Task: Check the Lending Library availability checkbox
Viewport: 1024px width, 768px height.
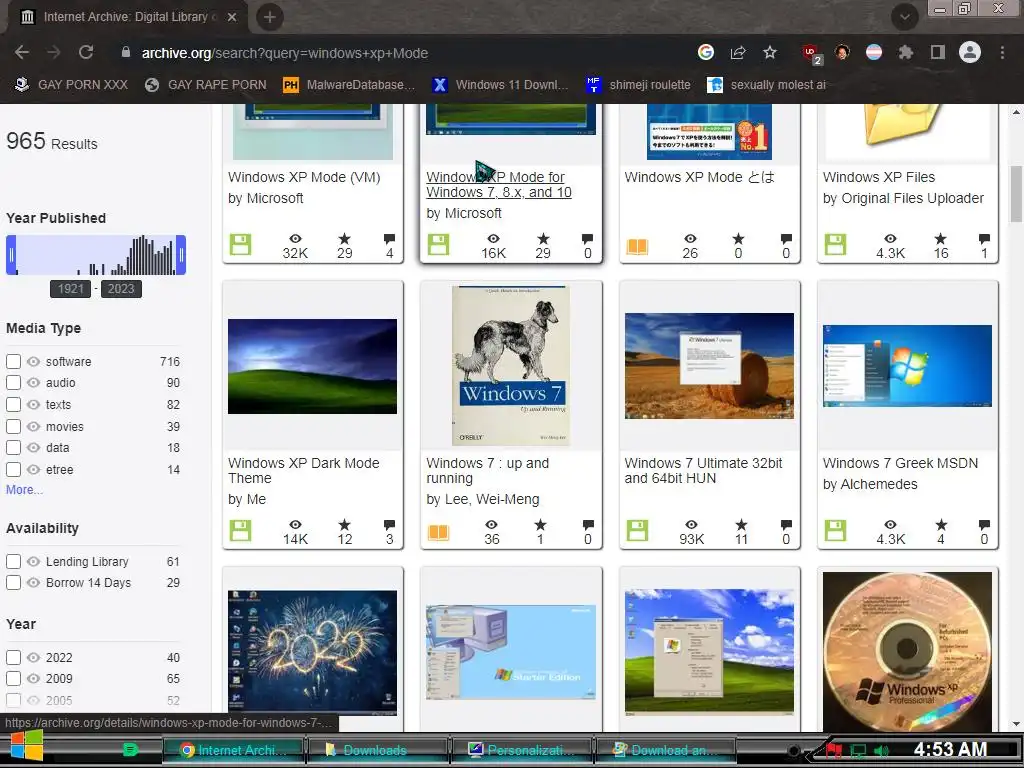Action: [13, 561]
